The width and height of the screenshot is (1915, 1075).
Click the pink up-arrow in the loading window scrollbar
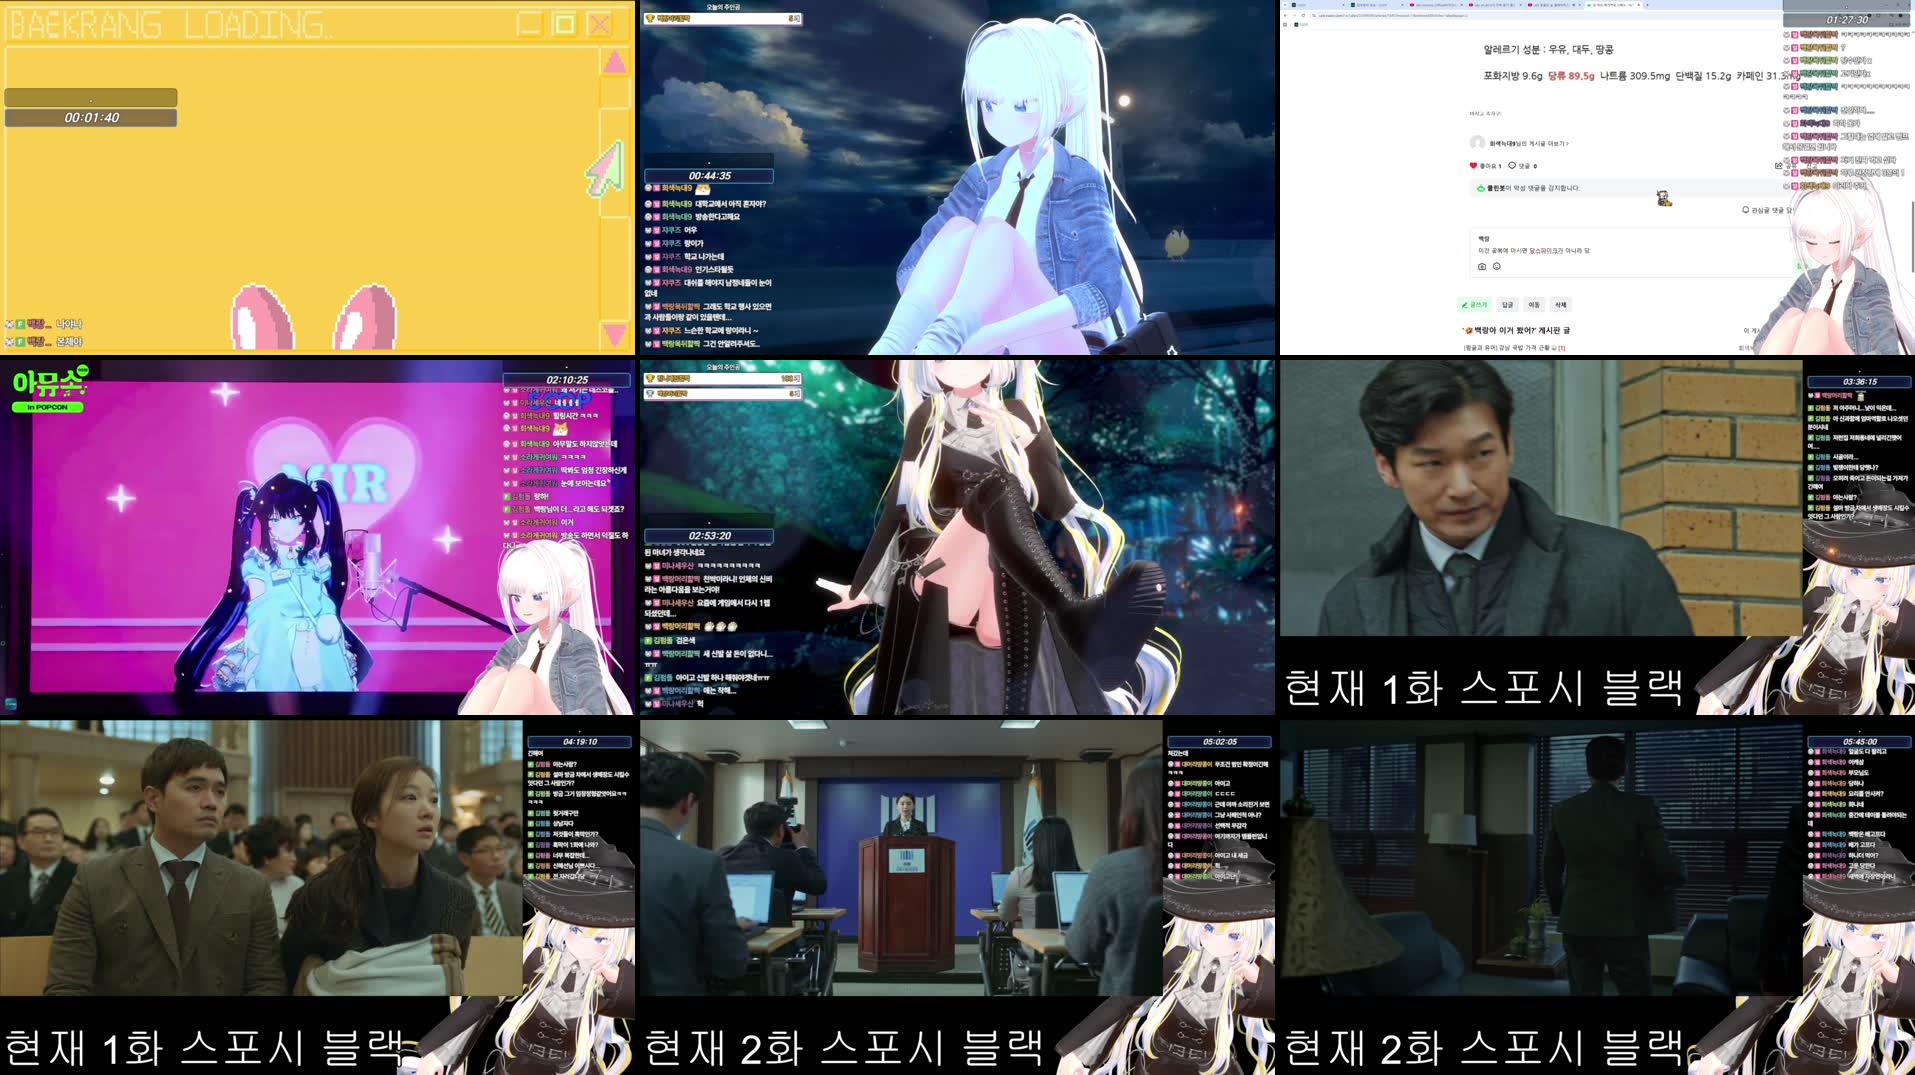[614, 62]
